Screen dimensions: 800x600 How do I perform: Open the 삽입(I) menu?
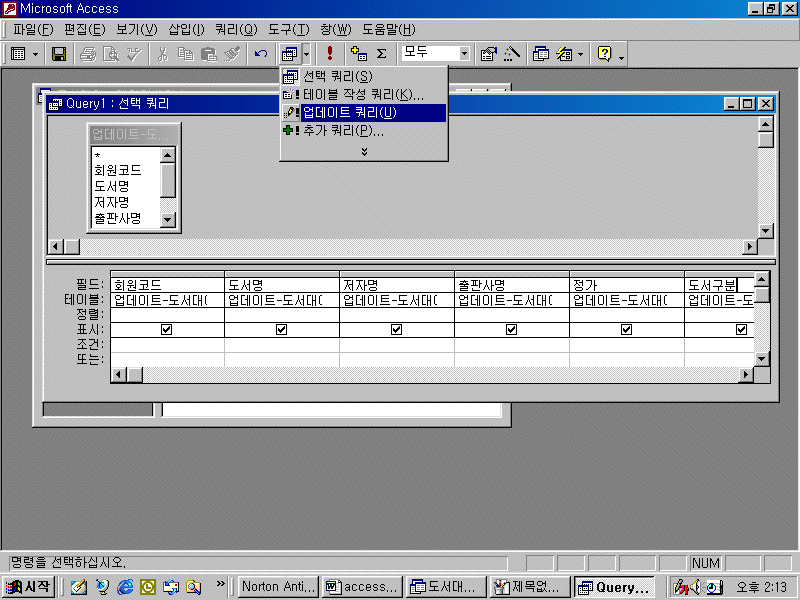coord(186,30)
